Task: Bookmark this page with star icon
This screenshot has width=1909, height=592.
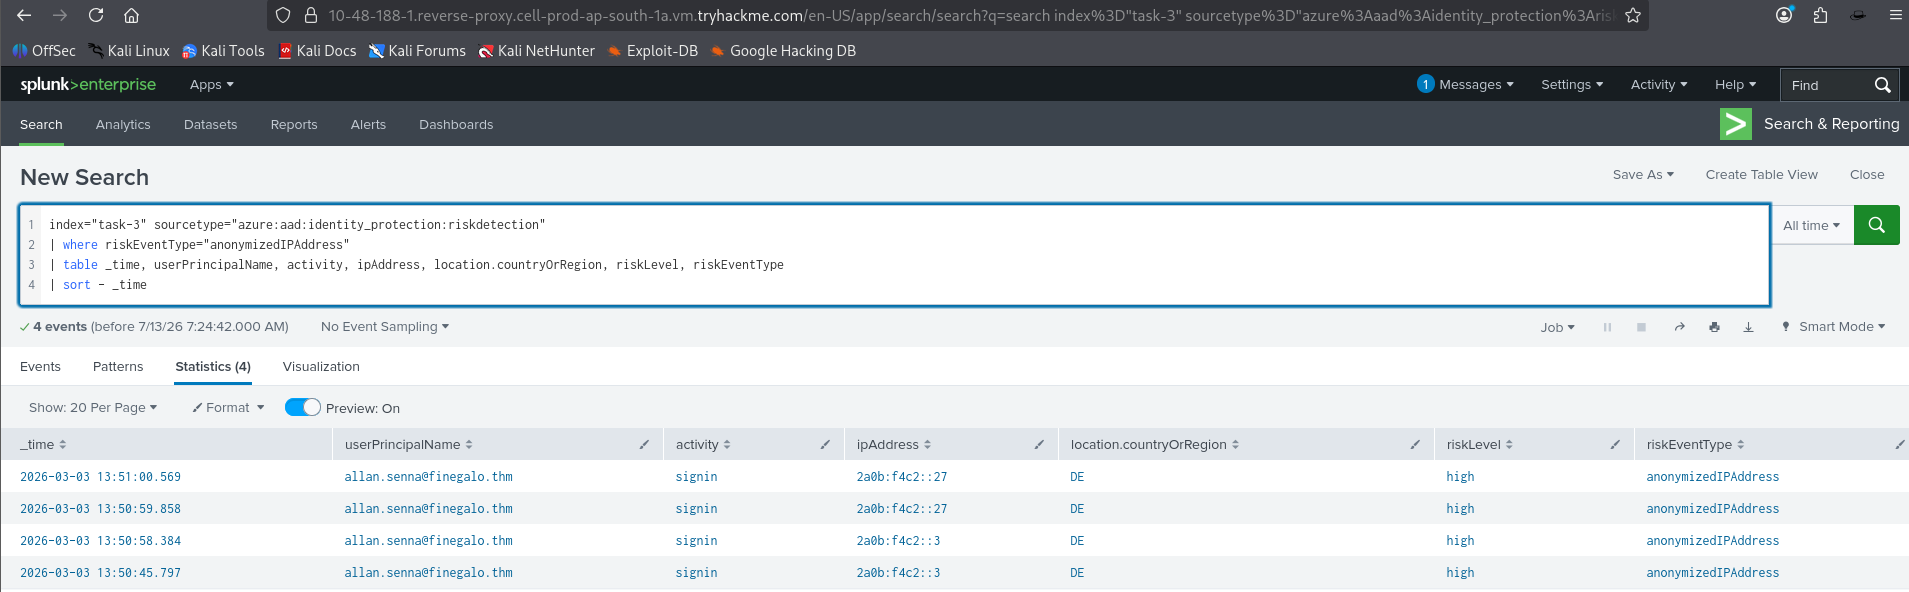Action: tap(1633, 15)
